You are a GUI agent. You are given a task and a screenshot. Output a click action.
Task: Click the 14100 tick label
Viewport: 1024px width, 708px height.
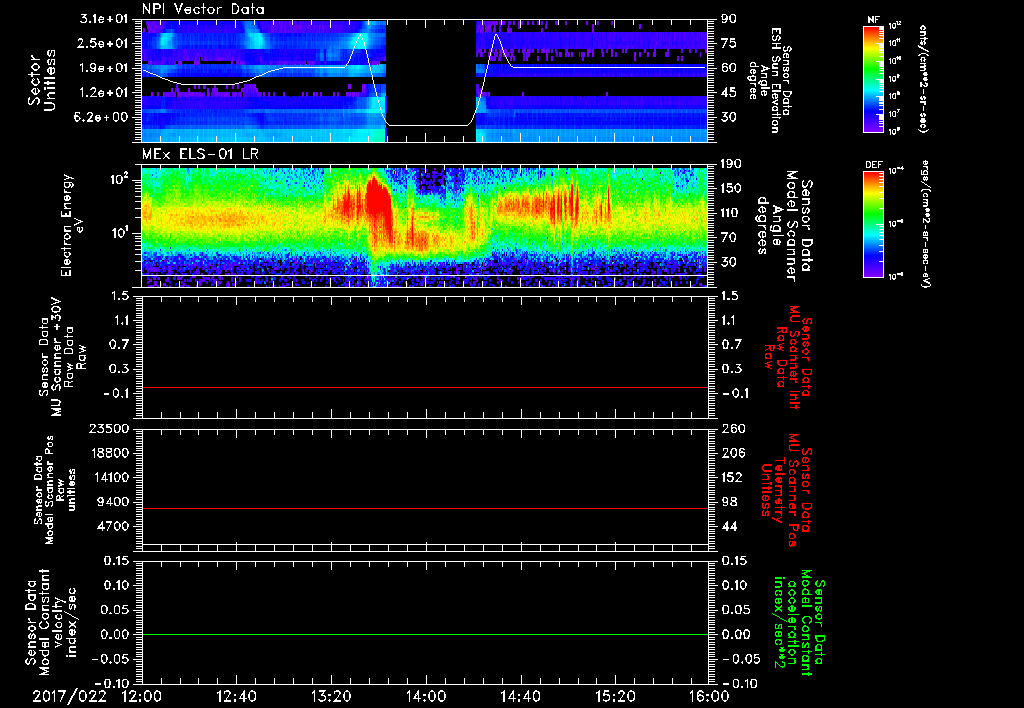[x=110, y=477]
